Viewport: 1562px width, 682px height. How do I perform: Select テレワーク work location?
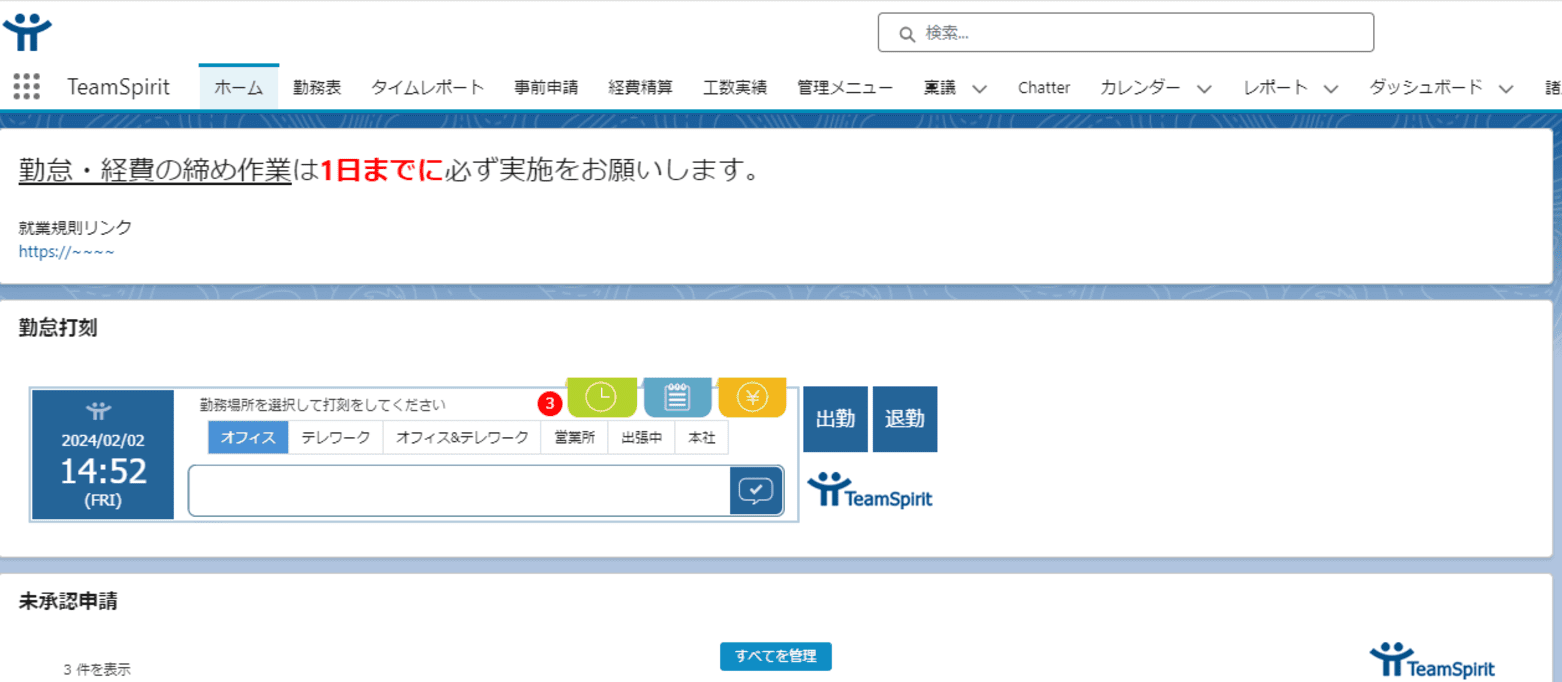point(335,438)
